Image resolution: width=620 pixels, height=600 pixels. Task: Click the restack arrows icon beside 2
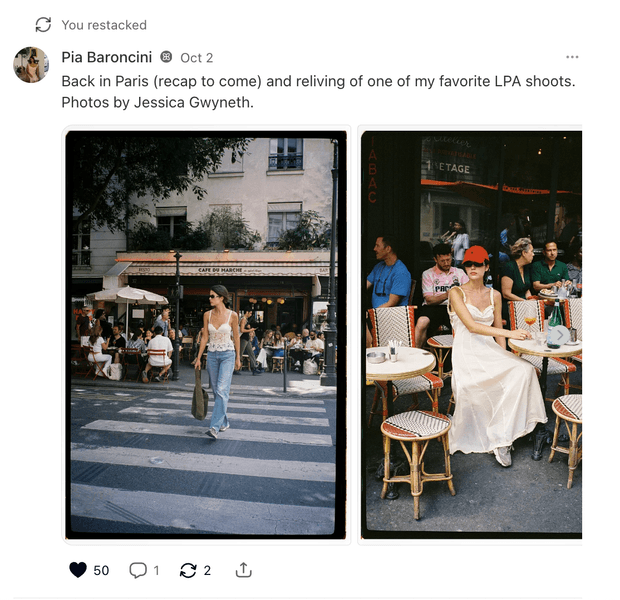188,570
